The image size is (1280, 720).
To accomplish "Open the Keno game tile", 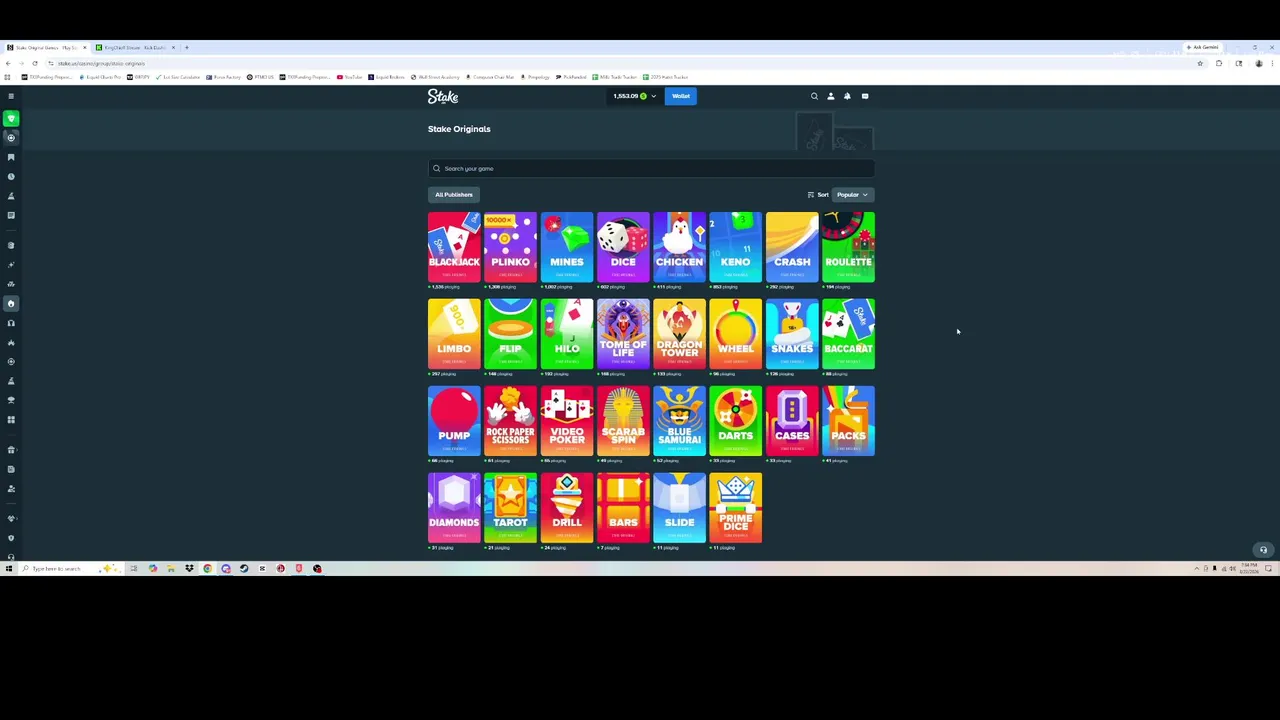I will click(x=735, y=246).
